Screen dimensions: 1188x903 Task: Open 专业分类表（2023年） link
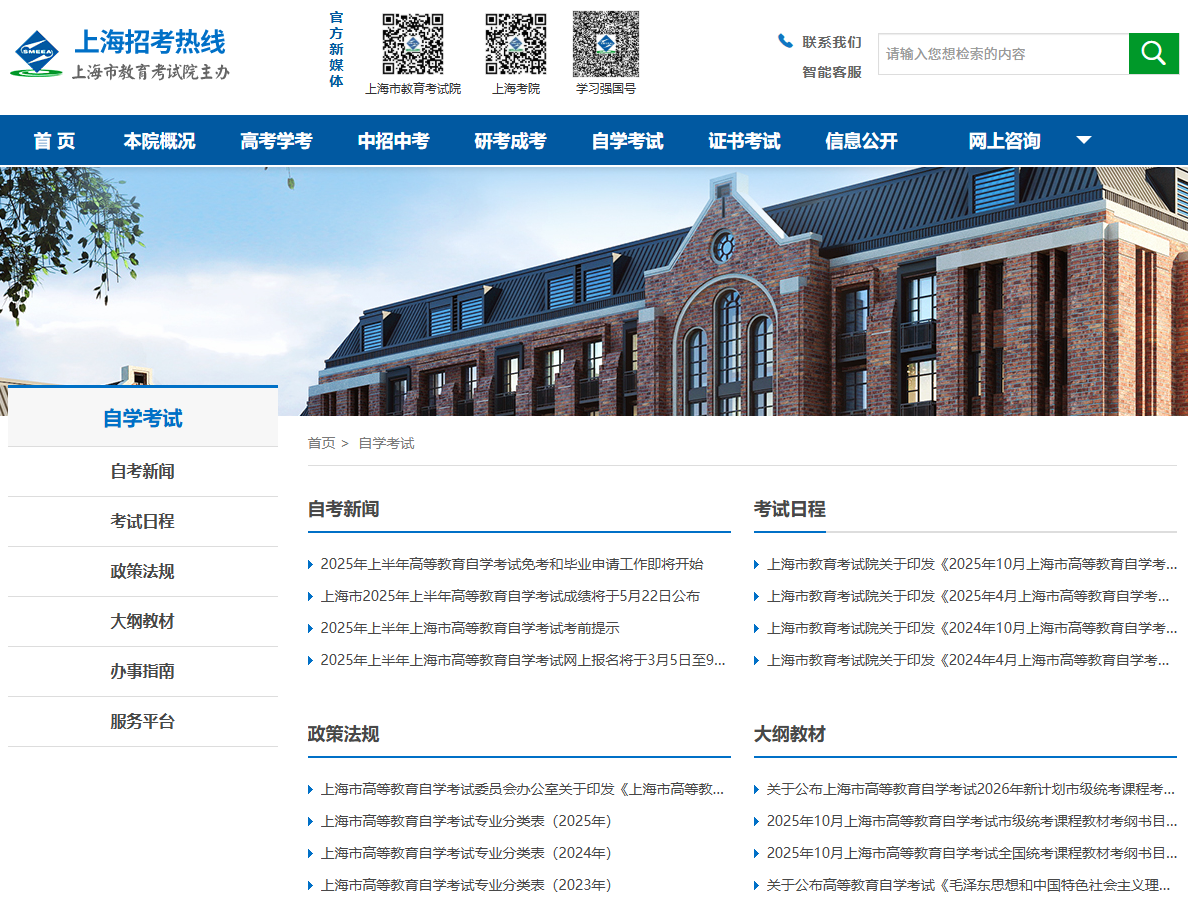coord(466,885)
